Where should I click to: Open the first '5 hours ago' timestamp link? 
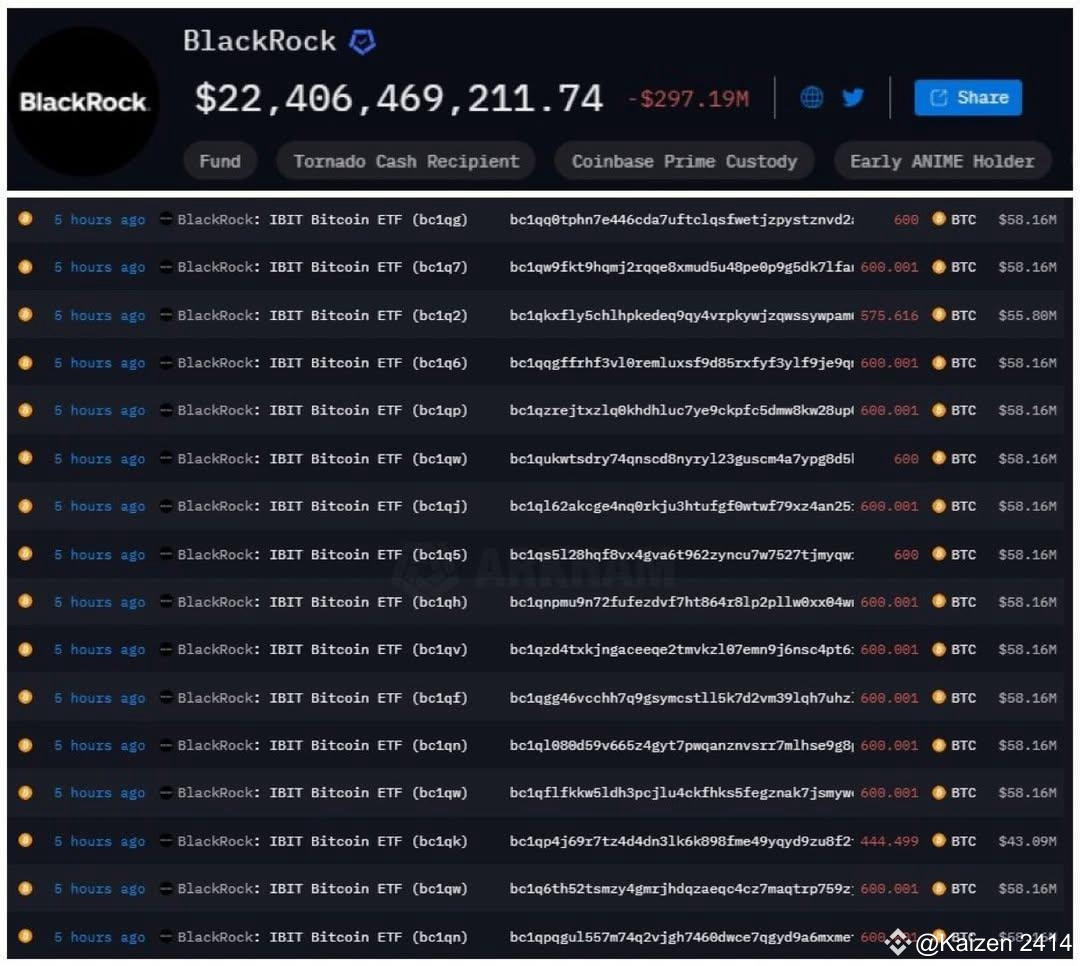click(x=99, y=219)
